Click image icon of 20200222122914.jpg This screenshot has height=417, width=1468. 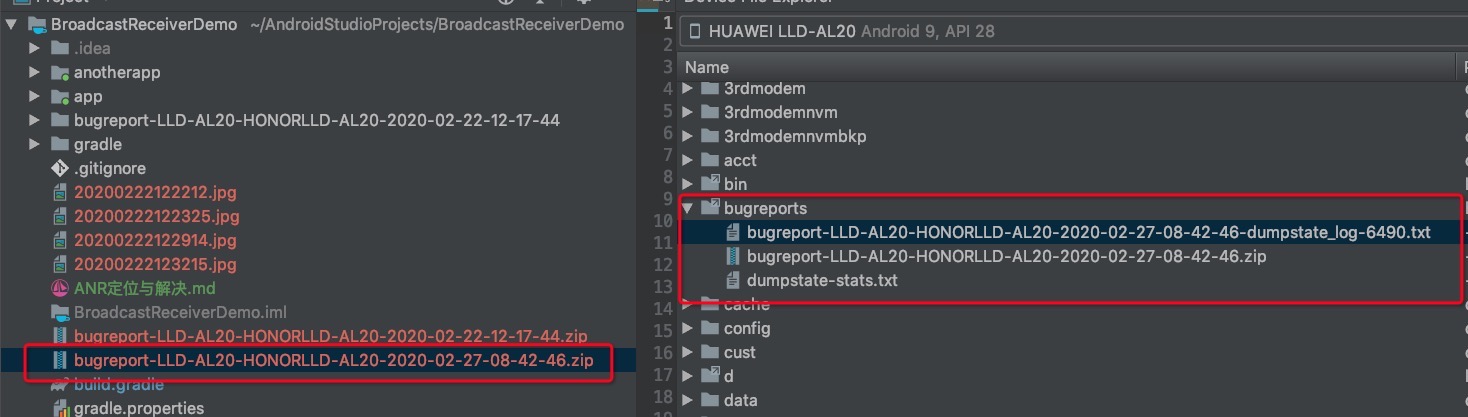(59, 240)
